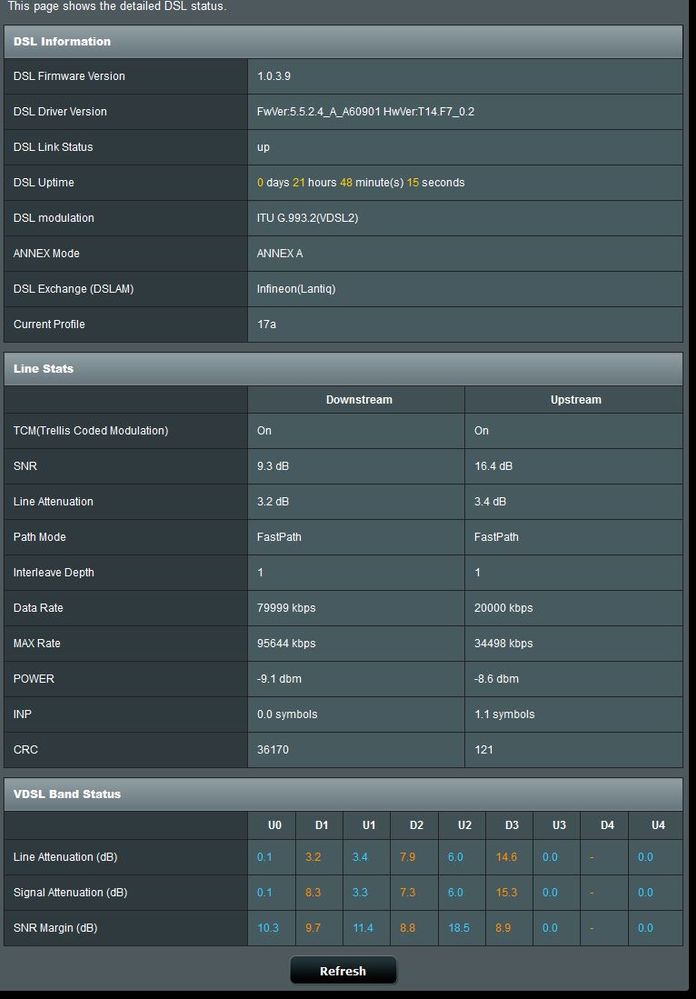Select the upstream MAX Rate 34498 kbps
Viewport: 696px width, 999px height.
coord(503,643)
